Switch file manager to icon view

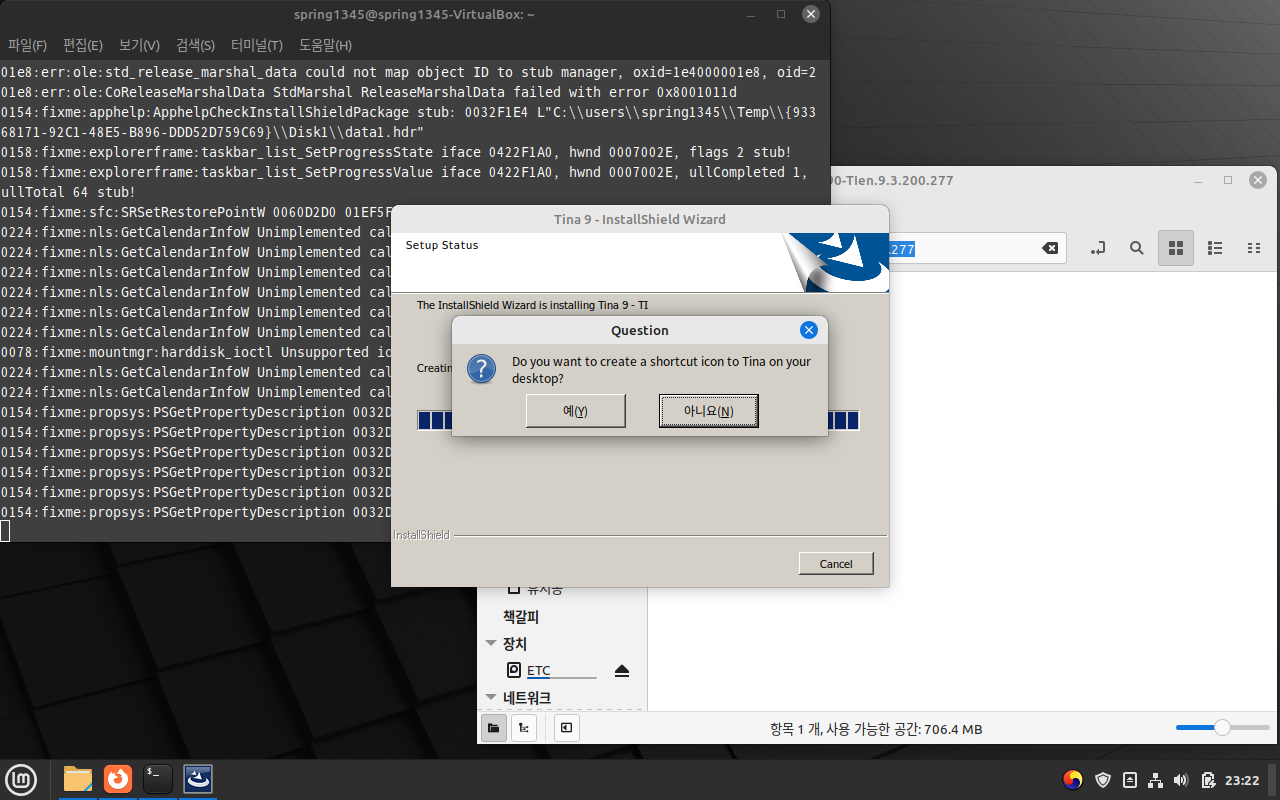click(1176, 248)
